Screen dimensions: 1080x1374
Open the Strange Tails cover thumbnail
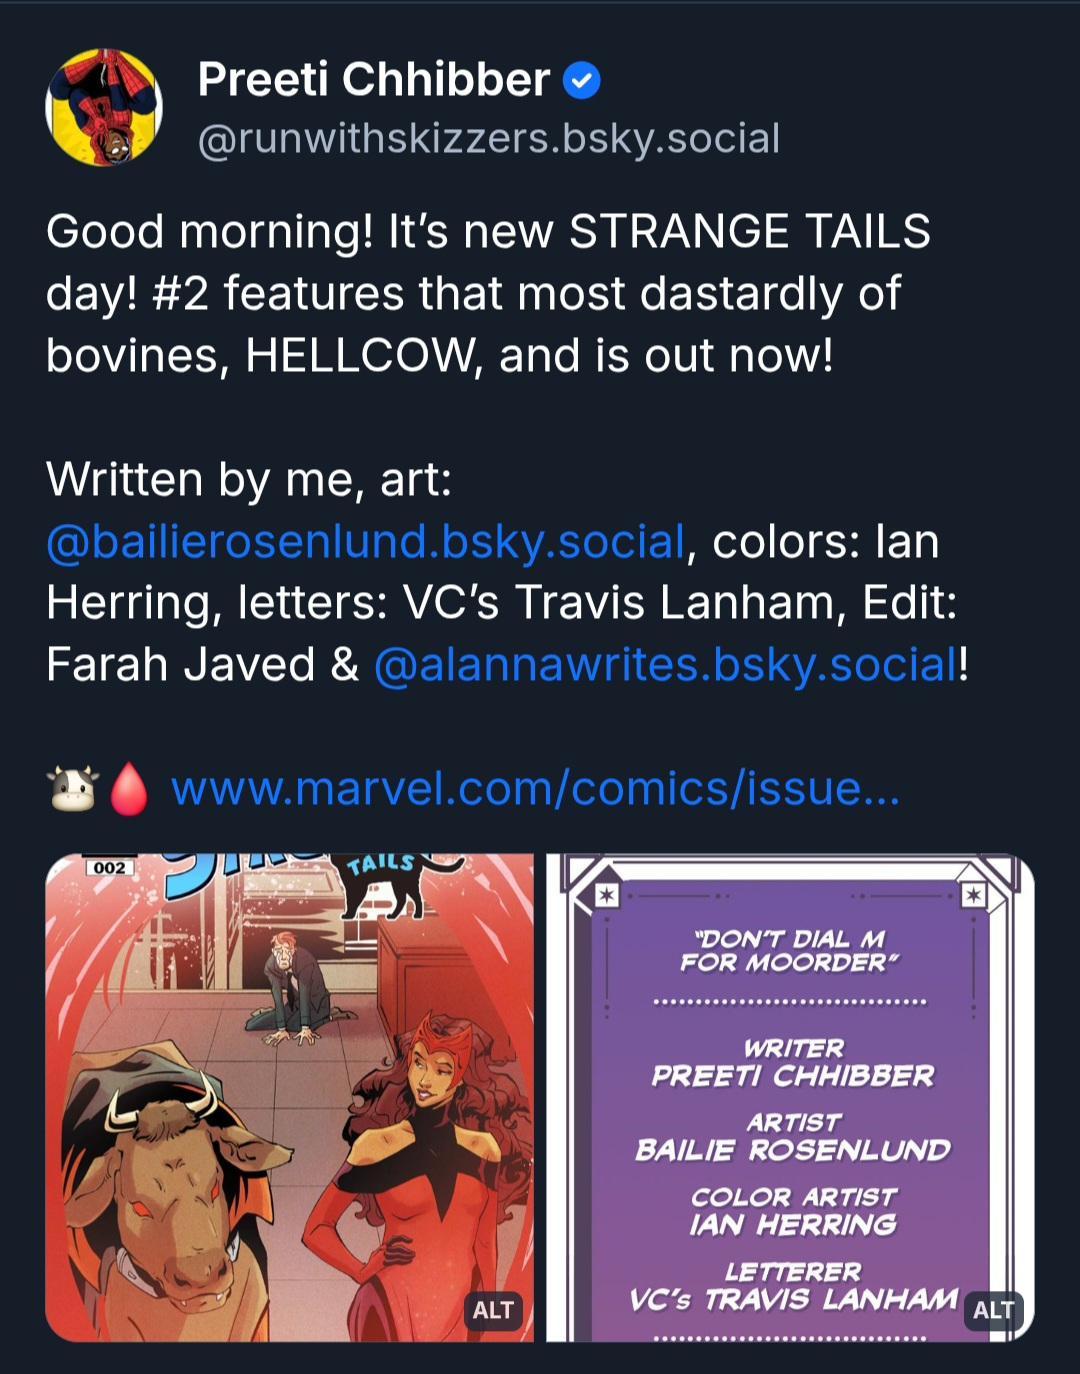(290, 1097)
